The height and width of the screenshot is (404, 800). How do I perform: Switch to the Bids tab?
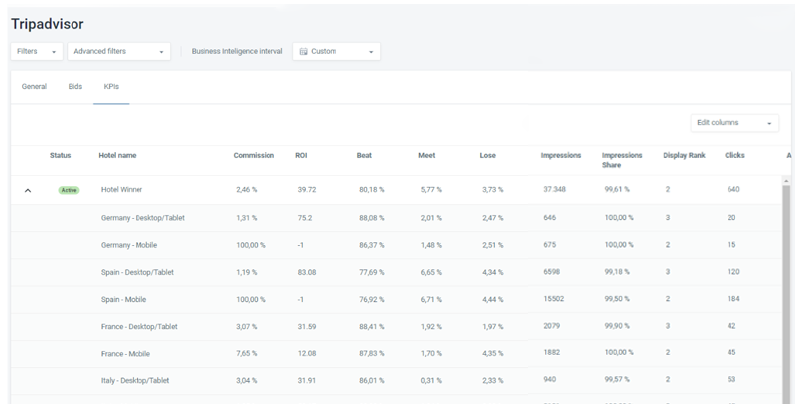click(75, 87)
